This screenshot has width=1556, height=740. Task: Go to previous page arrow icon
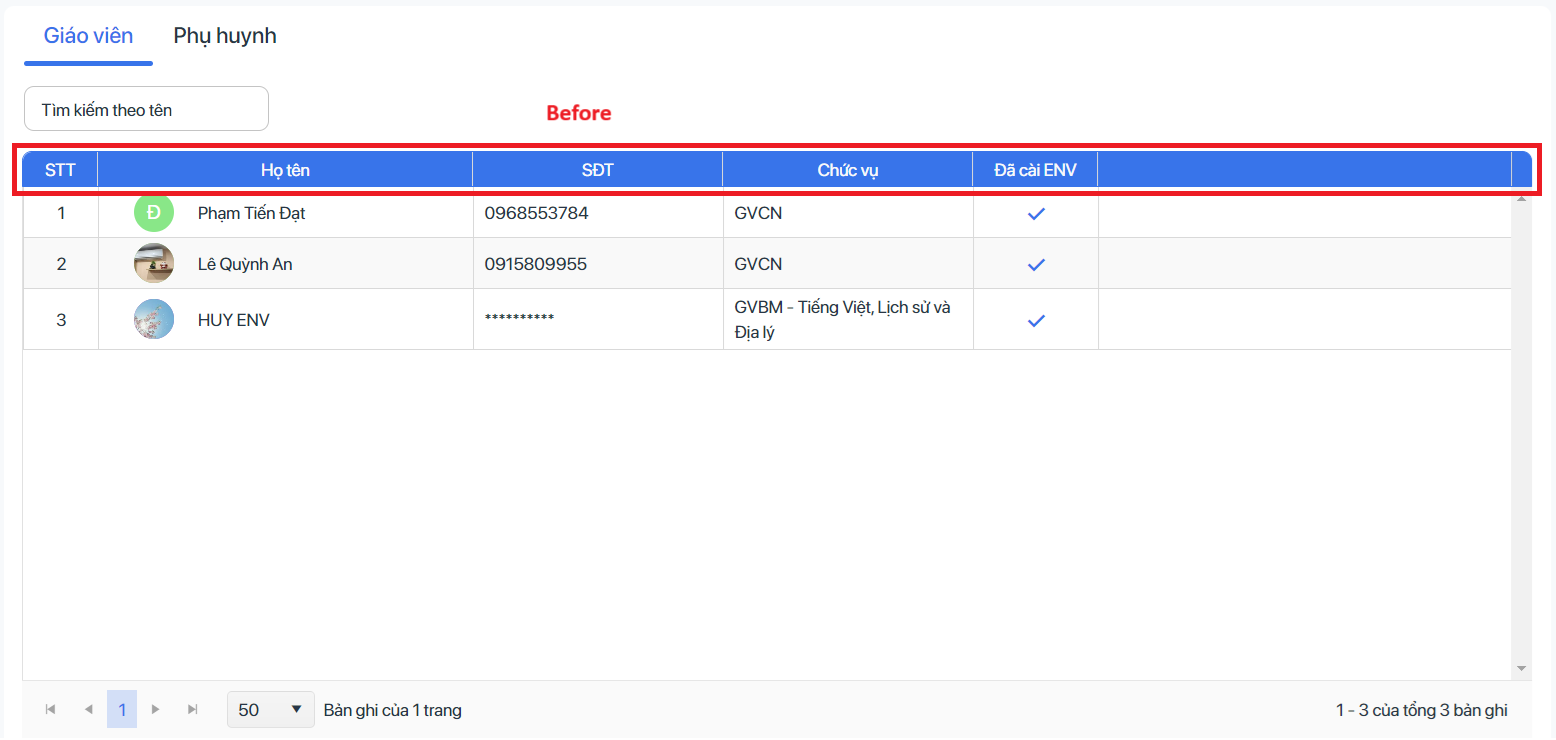click(x=88, y=709)
